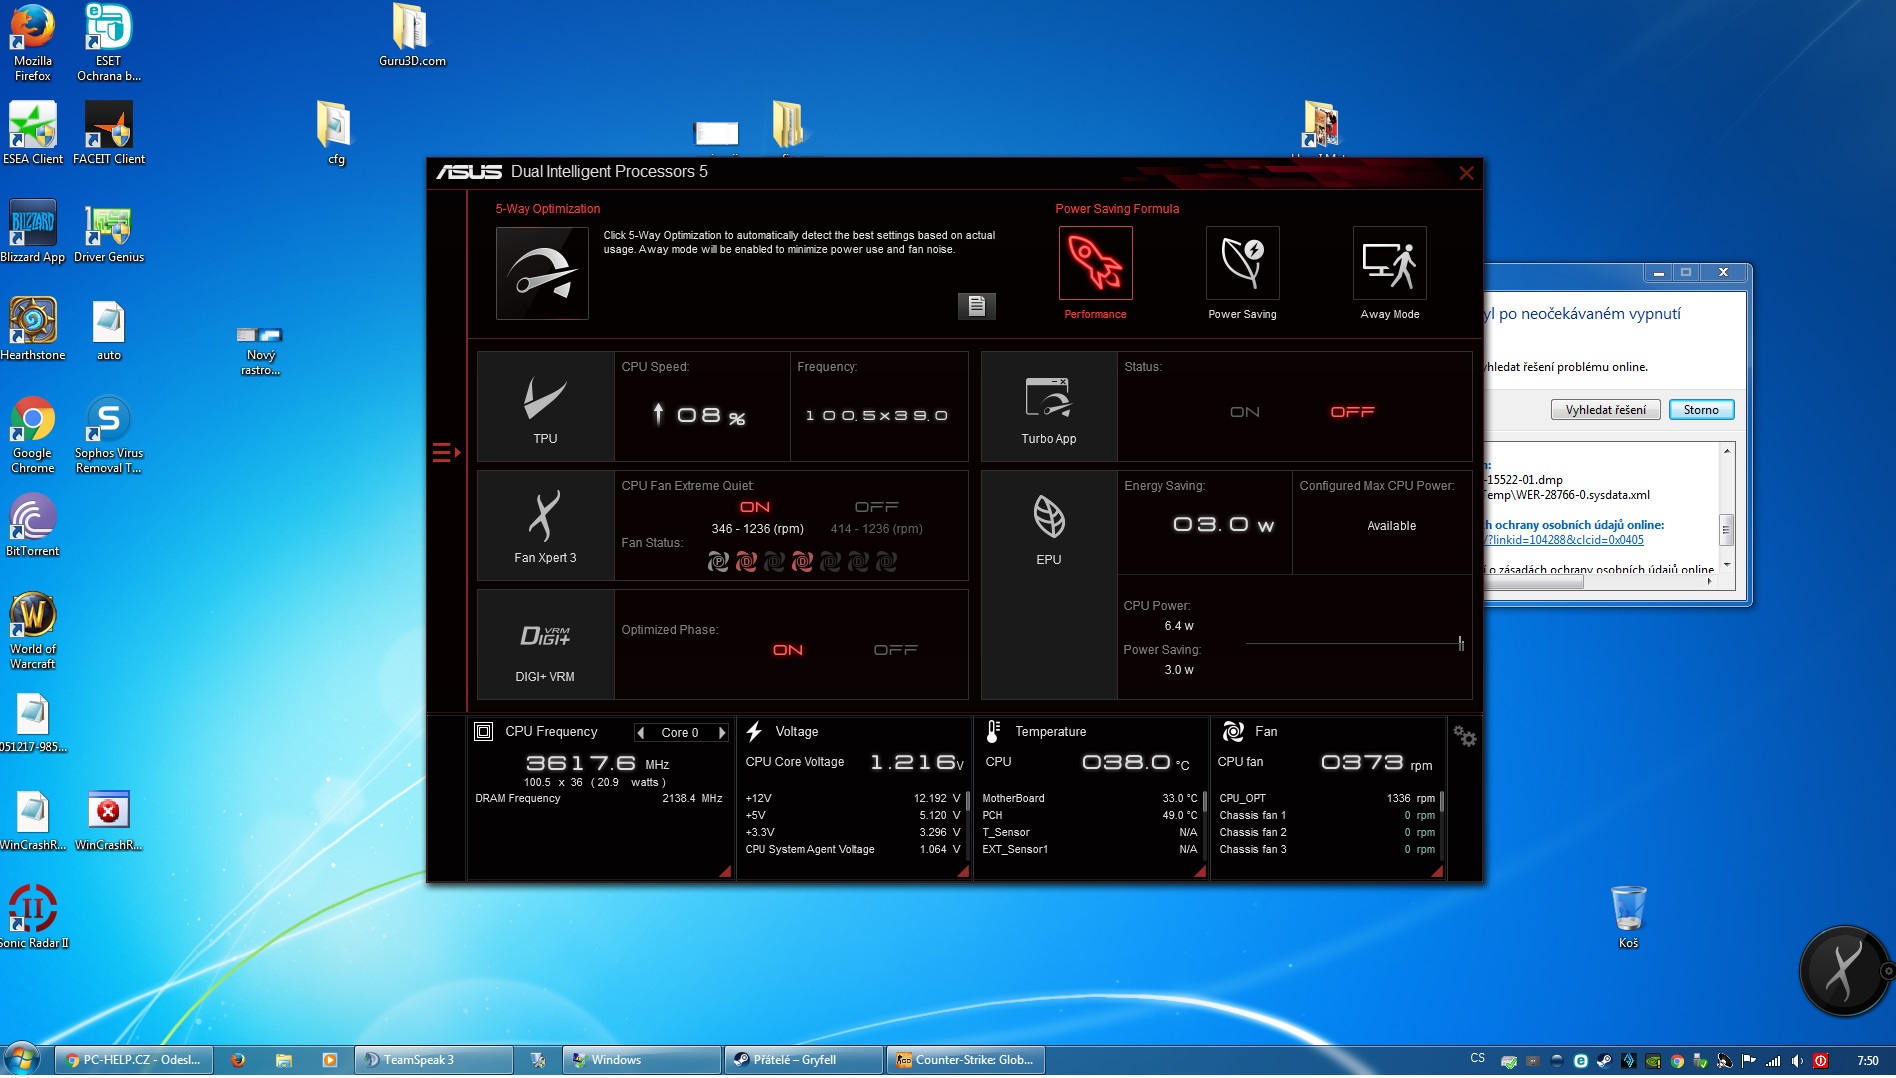Viewport: 1896px width, 1078px height.
Task: Switch to TeamSpeak 3 taskbar item
Action: [434, 1060]
